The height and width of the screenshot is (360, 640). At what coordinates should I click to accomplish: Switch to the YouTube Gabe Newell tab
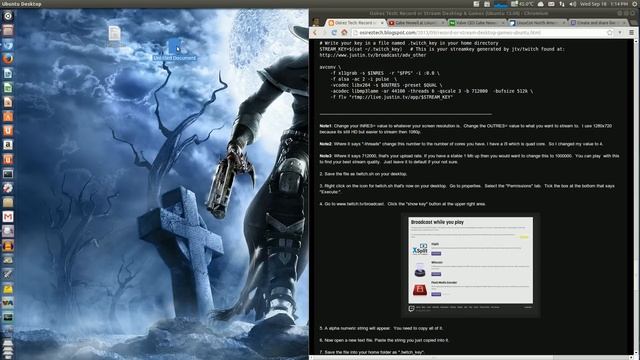coord(415,23)
